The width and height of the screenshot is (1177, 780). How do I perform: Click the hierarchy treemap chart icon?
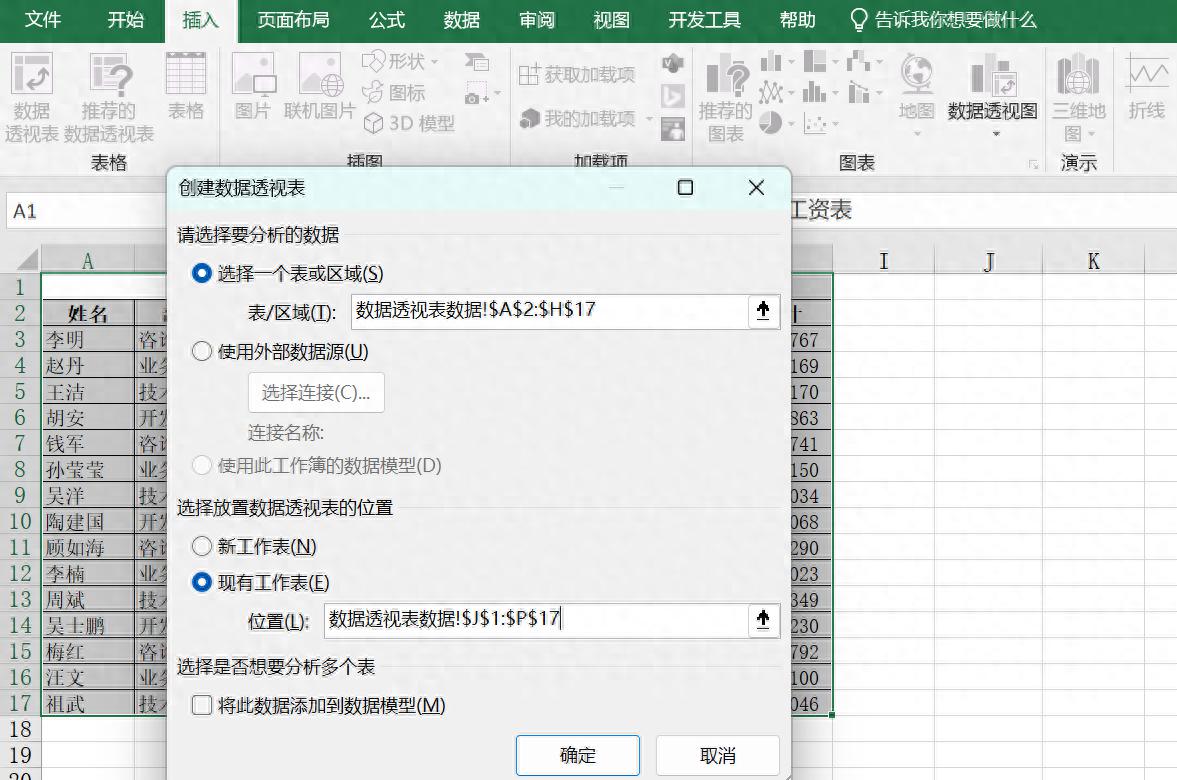pyautogui.click(x=815, y=61)
